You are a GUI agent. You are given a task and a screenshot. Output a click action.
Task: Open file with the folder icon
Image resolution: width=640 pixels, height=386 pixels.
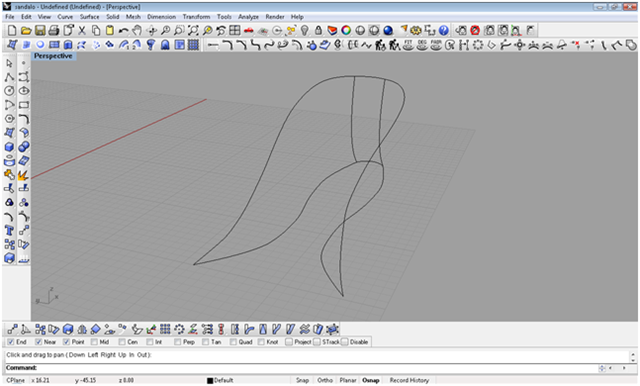[26, 31]
